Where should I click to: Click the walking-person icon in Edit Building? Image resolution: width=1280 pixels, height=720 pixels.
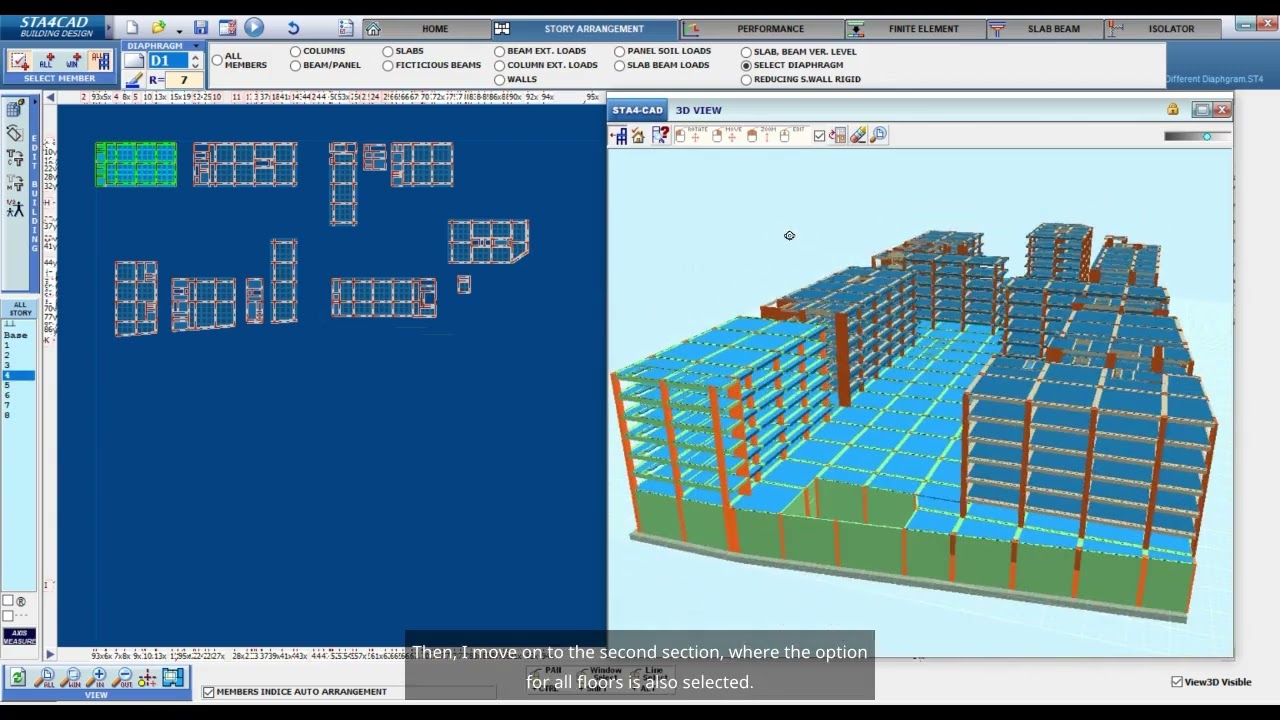click(x=15, y=208)
